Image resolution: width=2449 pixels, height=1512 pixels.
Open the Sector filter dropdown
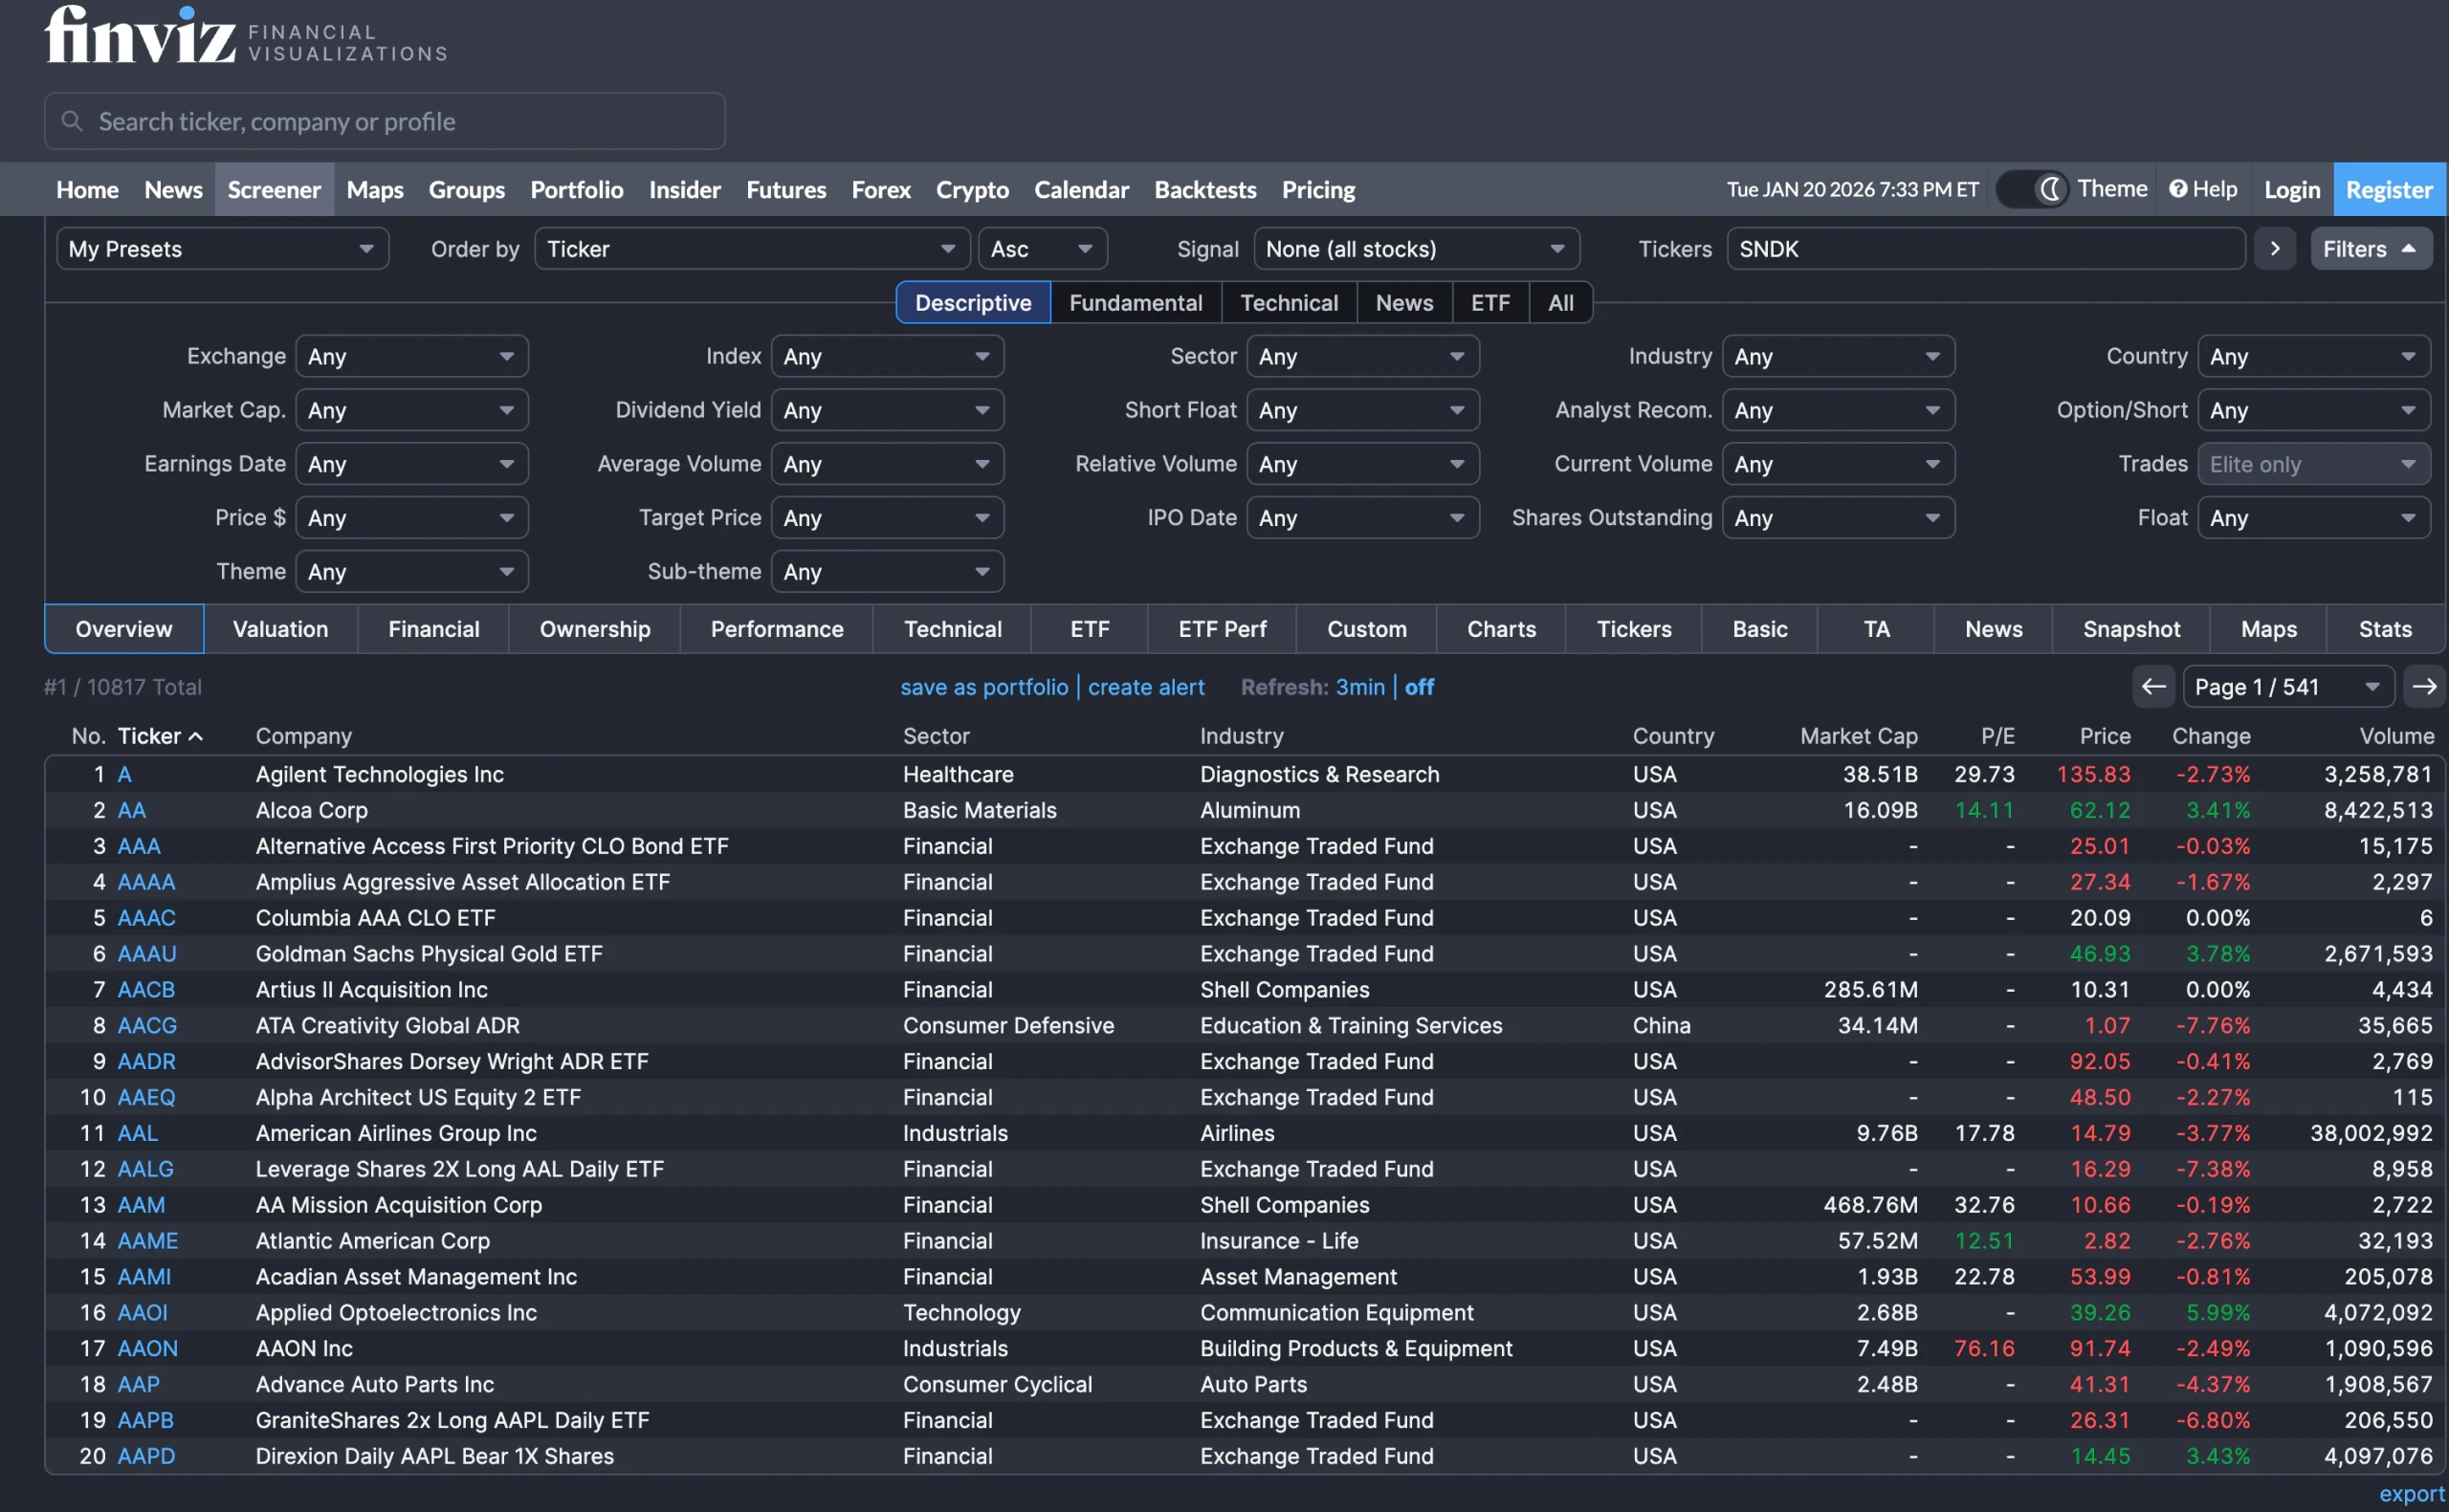(1361, 357)
